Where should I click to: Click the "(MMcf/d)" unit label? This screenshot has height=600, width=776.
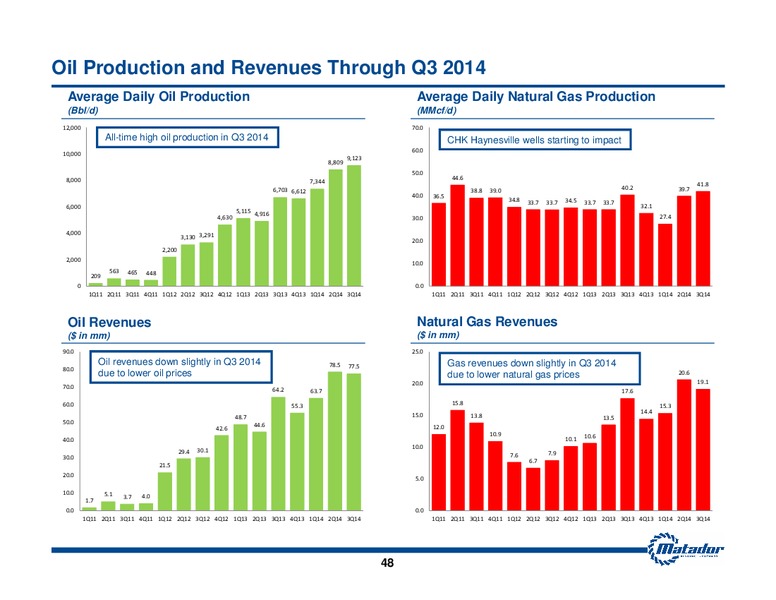[x=436, y=110]
